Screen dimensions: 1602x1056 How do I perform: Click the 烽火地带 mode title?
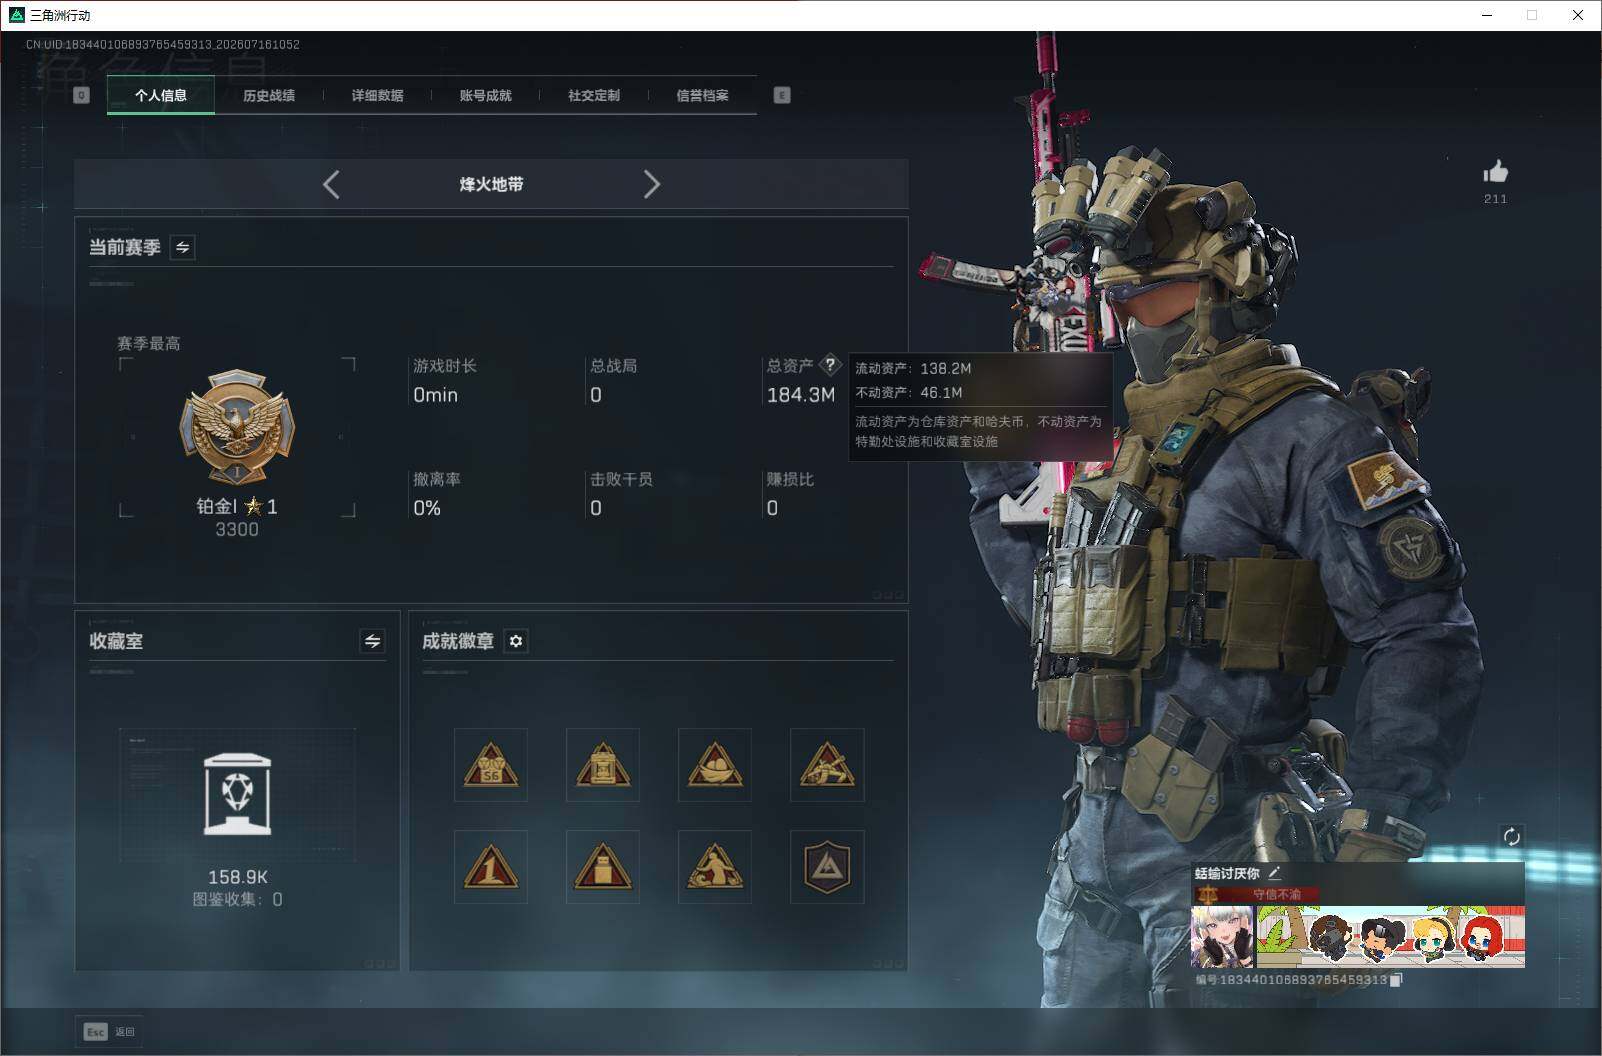coord(491,184)
